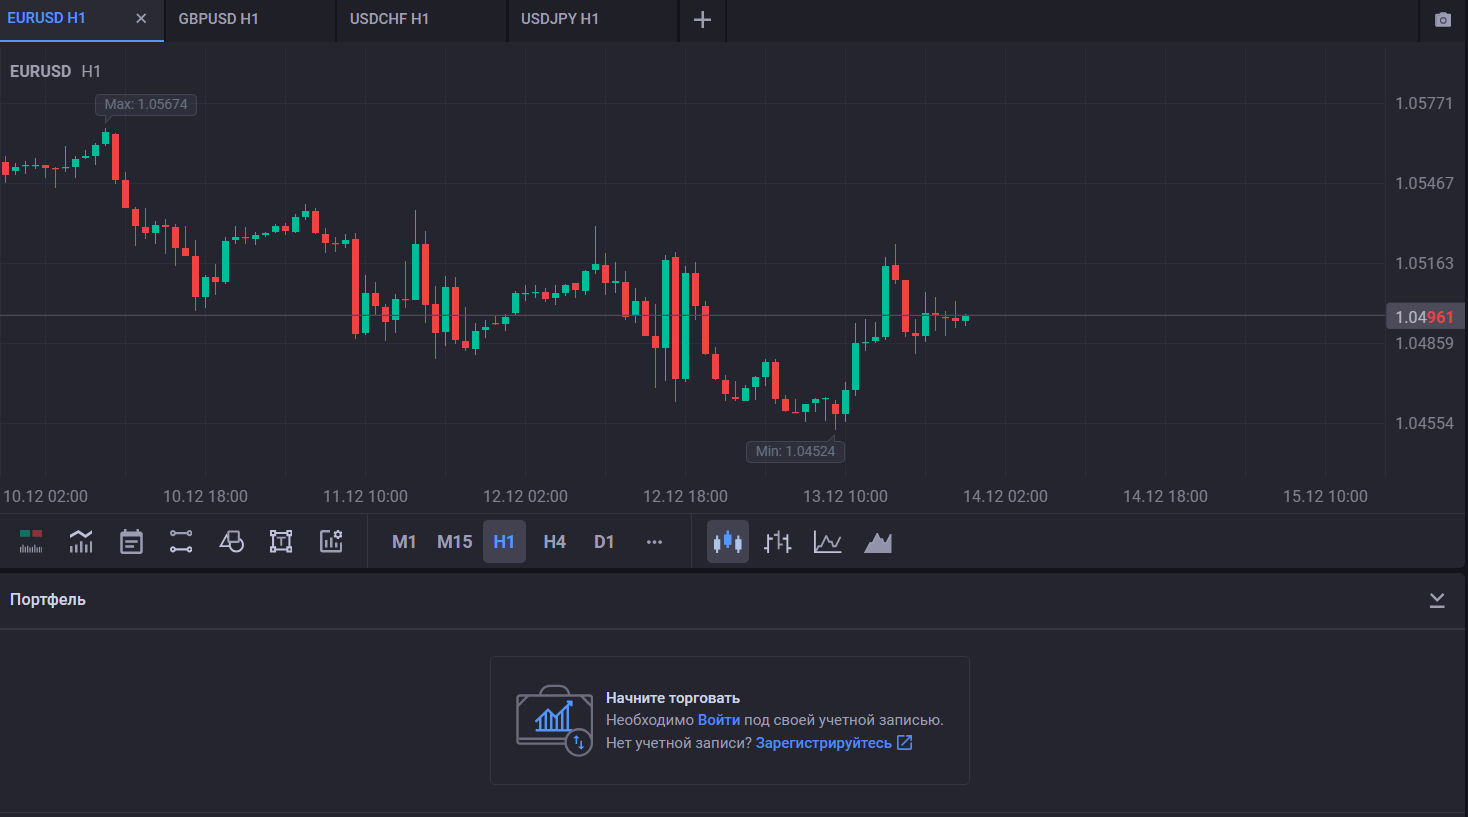Select the H4 timeframe
Screen dimensions: 1468x817
(x=555, y=542)
